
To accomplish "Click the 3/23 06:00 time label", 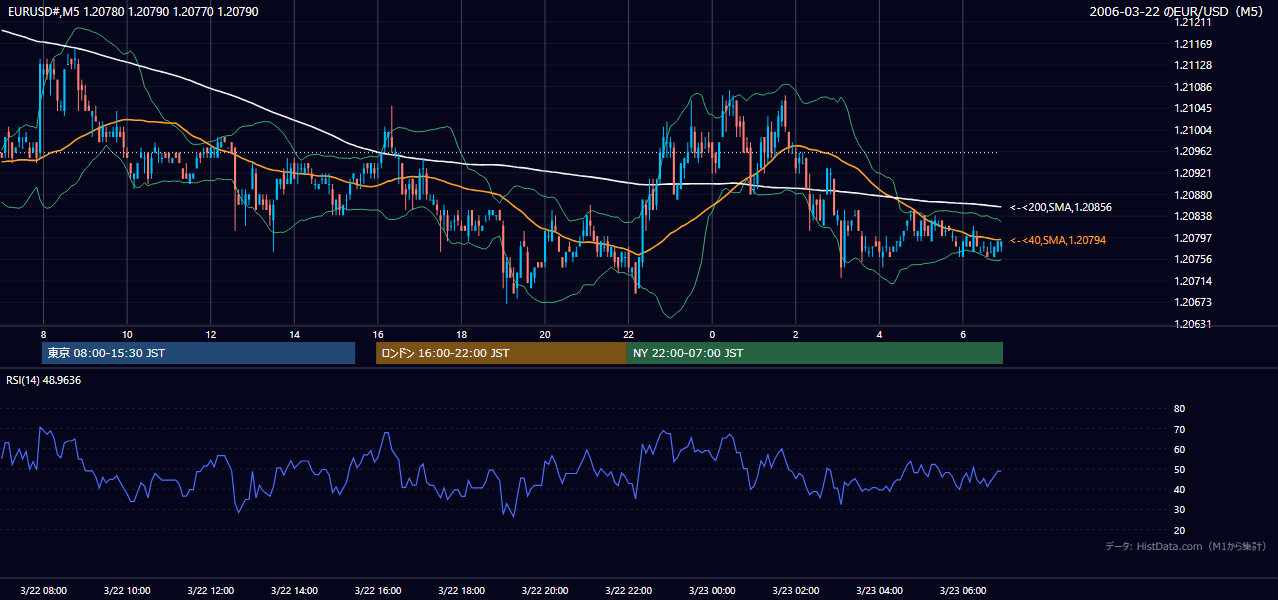I will [962, 591].
